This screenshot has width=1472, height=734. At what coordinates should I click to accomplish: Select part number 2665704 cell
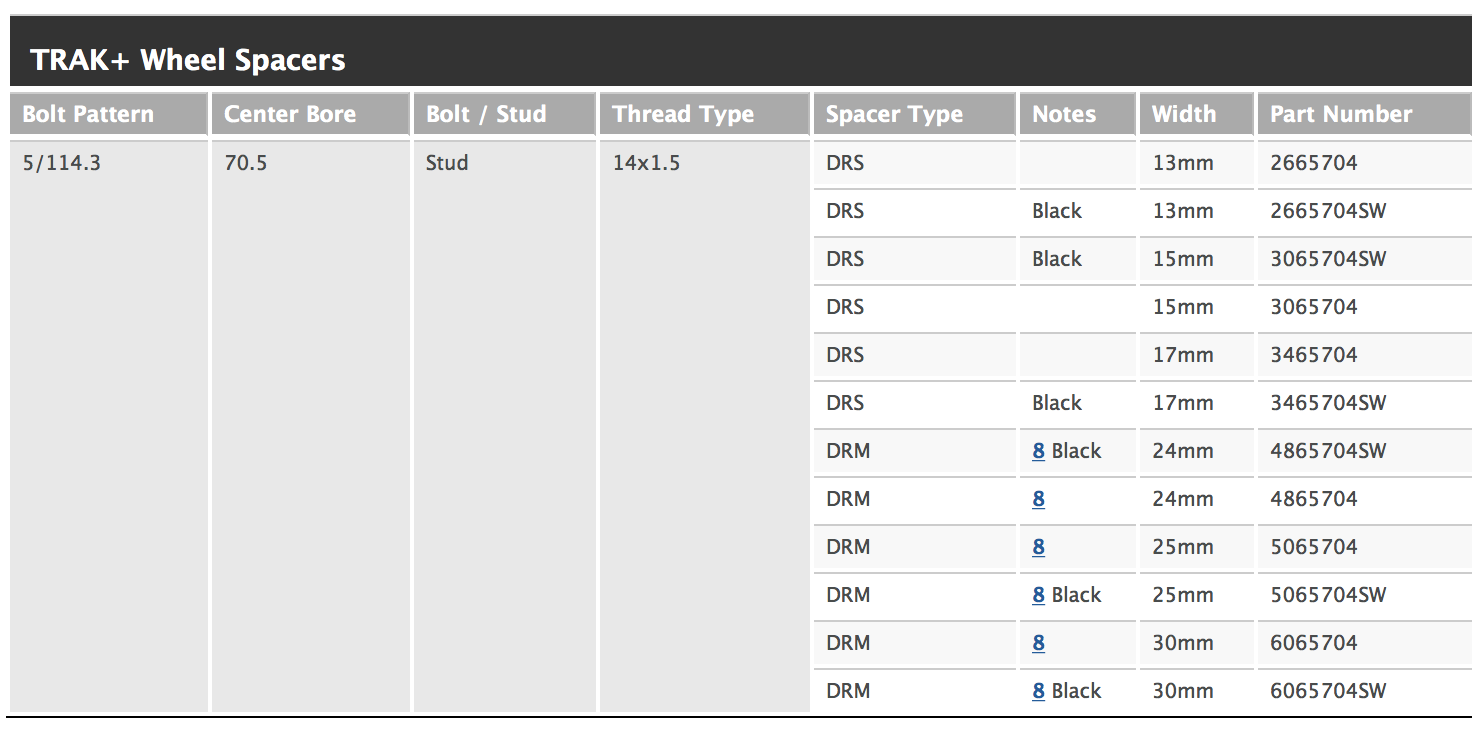coord(1314,163)
